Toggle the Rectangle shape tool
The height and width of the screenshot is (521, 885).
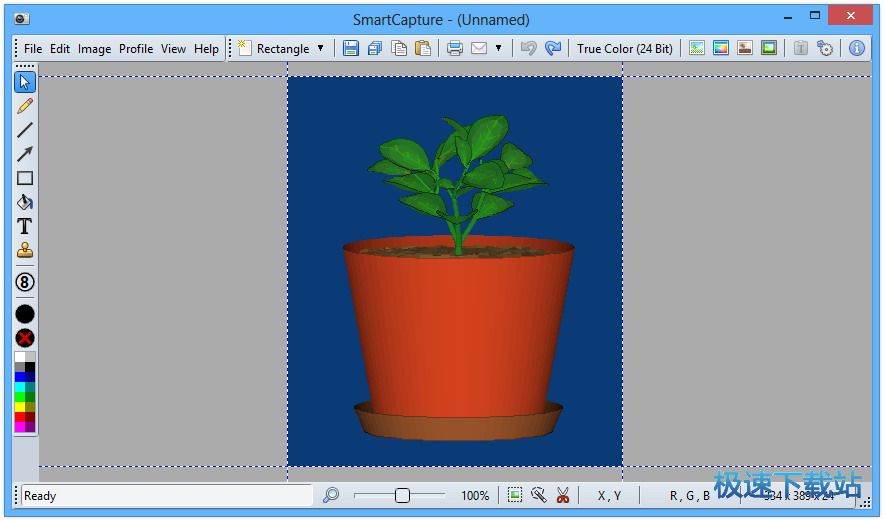25,178
